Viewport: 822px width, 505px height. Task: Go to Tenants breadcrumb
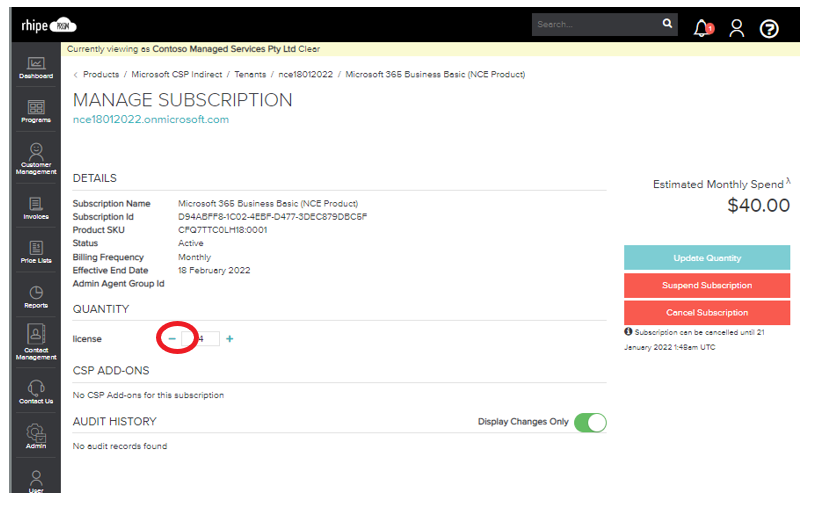coord(250,74)
